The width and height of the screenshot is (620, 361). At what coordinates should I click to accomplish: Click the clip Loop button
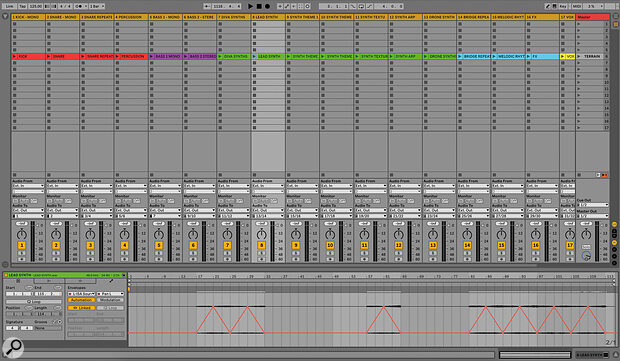34,302
